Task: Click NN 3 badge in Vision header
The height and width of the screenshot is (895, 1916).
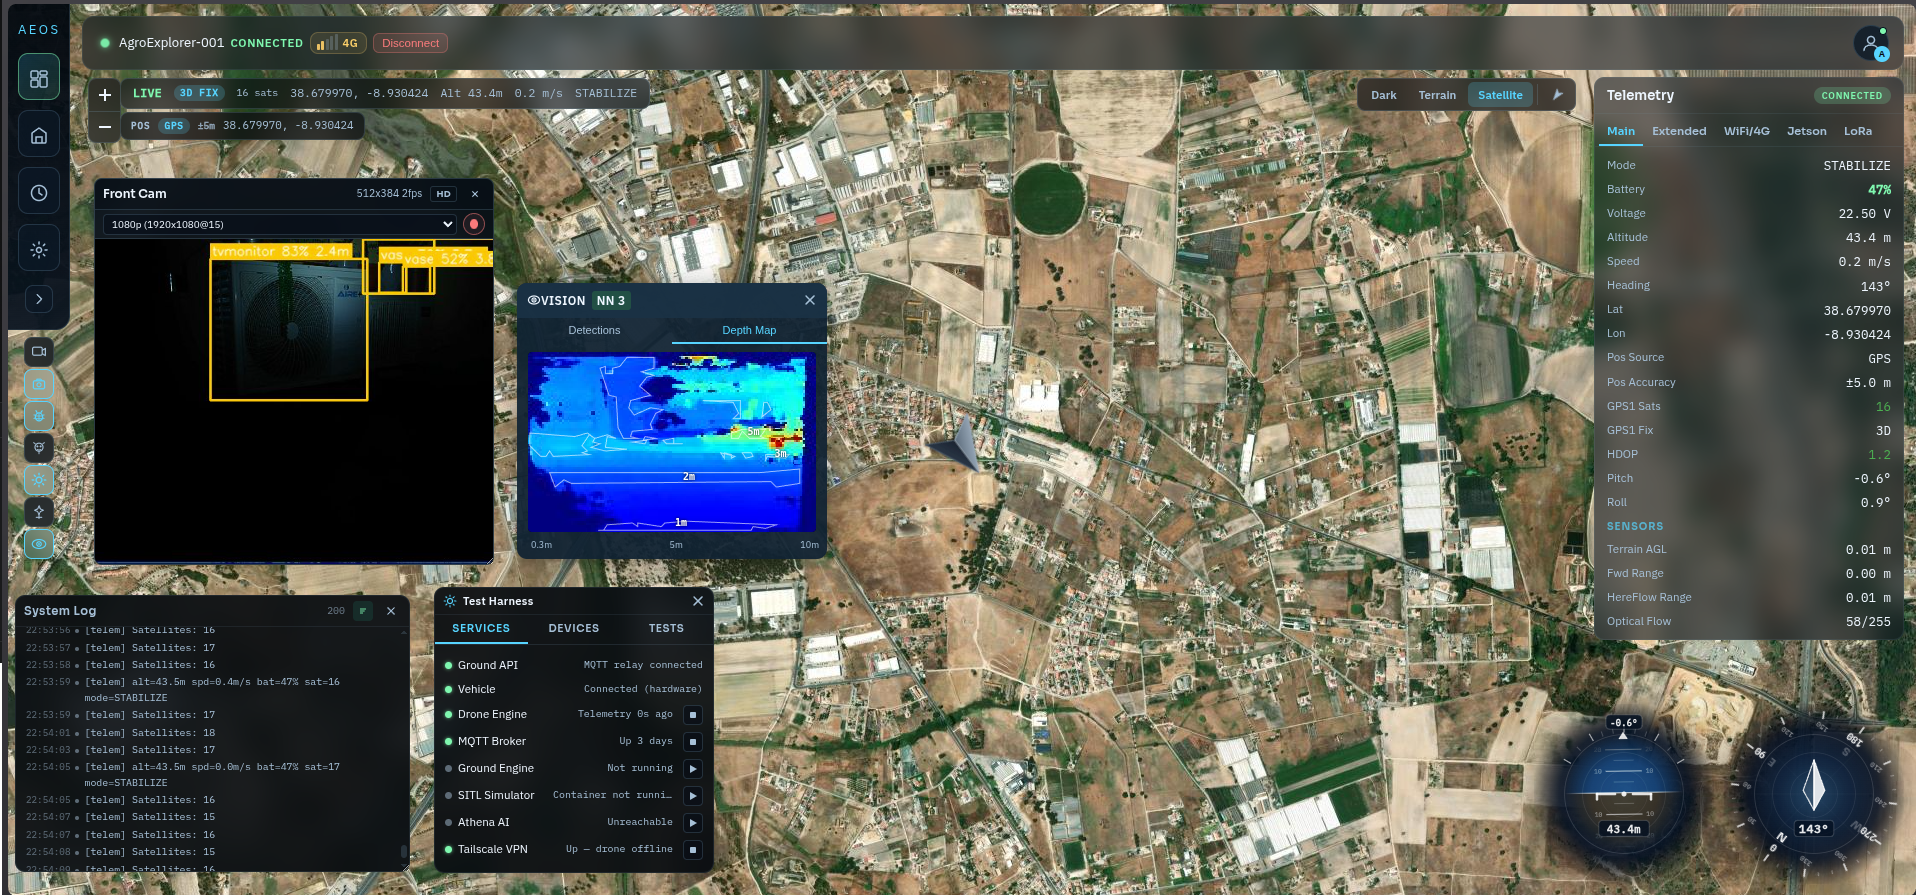Action: 610,300
